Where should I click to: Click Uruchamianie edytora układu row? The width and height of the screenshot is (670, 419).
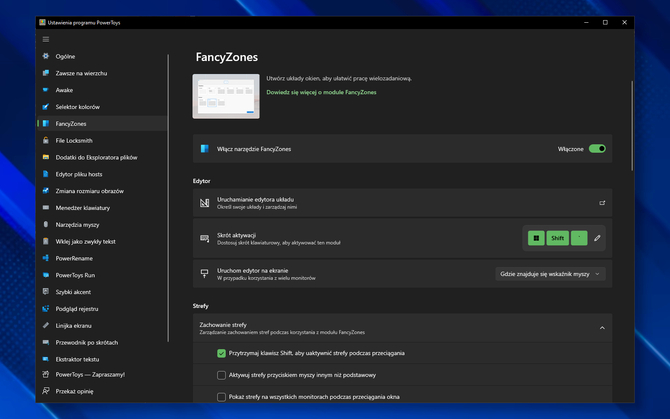pyautogui.click(x=403, y=203)
